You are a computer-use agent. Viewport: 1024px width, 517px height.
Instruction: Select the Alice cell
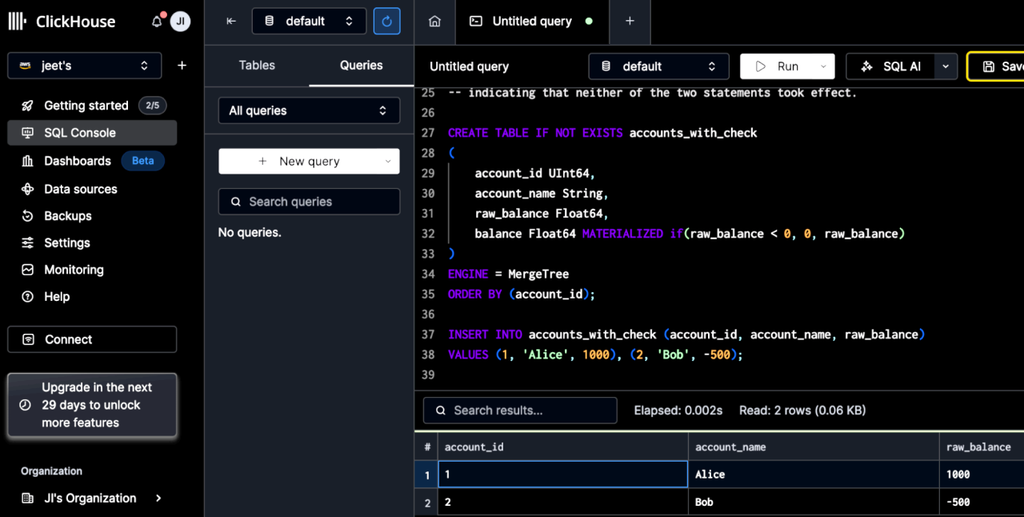(x=814, y=475)
